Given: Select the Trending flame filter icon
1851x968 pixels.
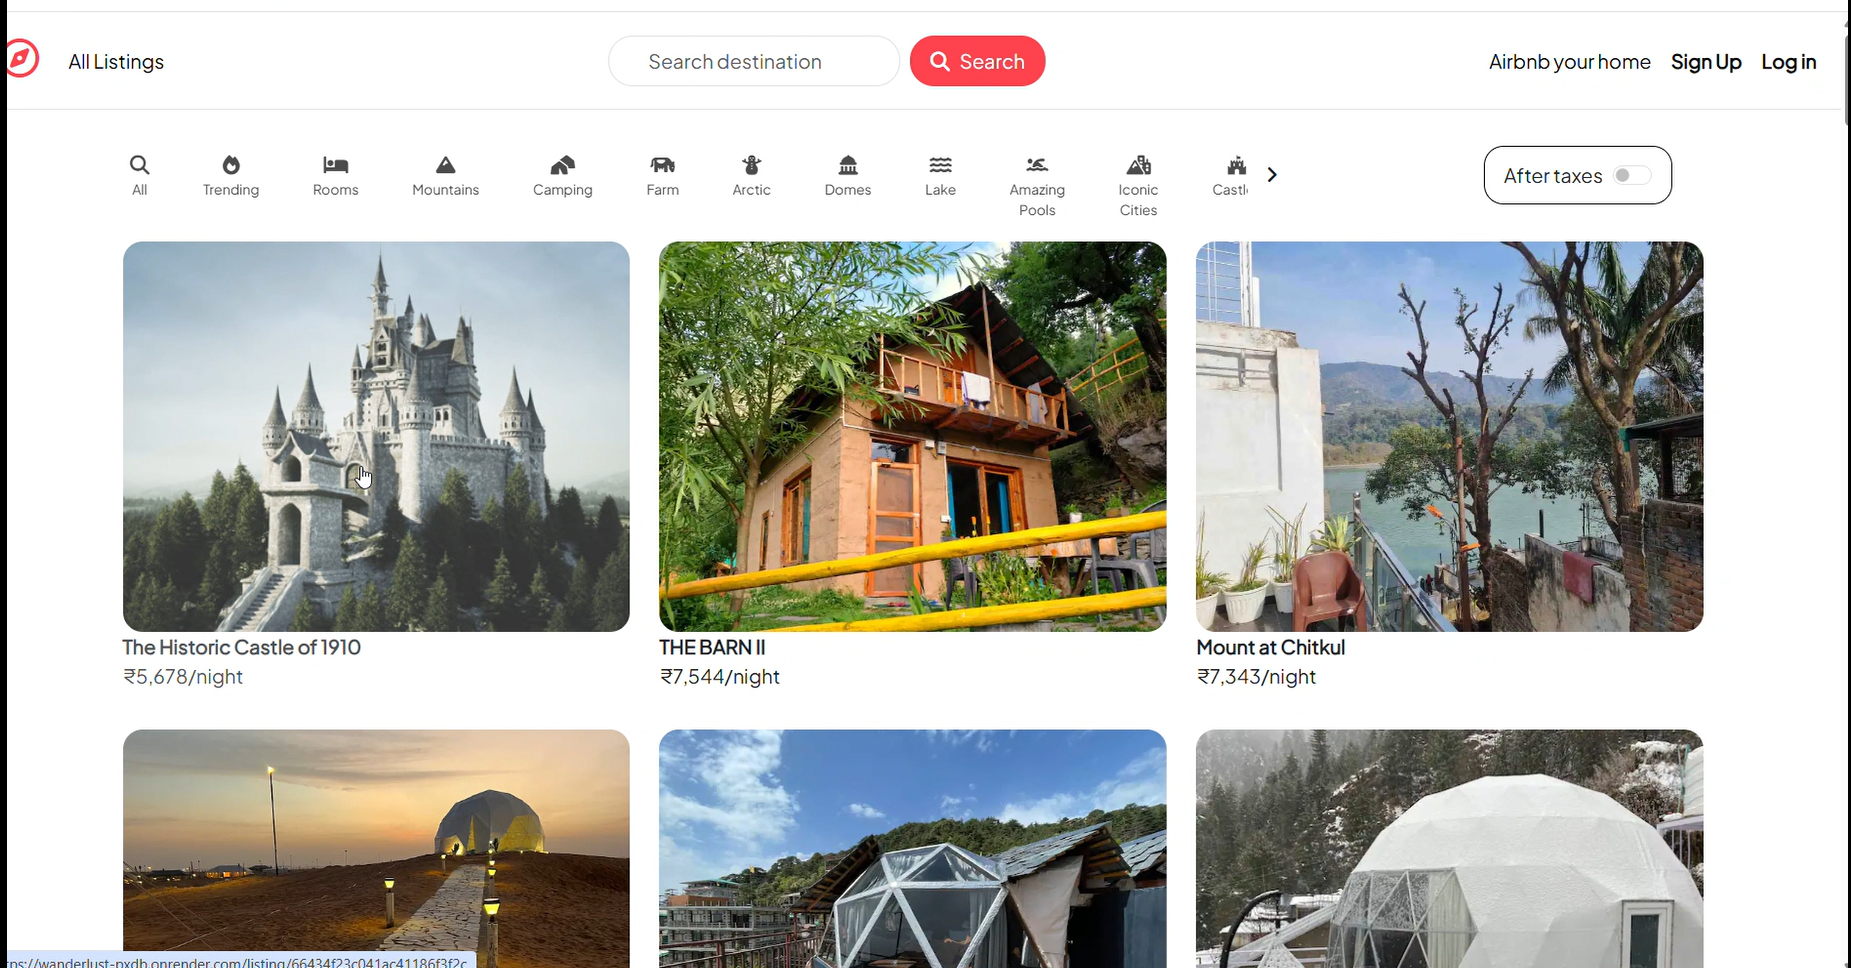Looking at the screenshot, I should coord(231,165).
